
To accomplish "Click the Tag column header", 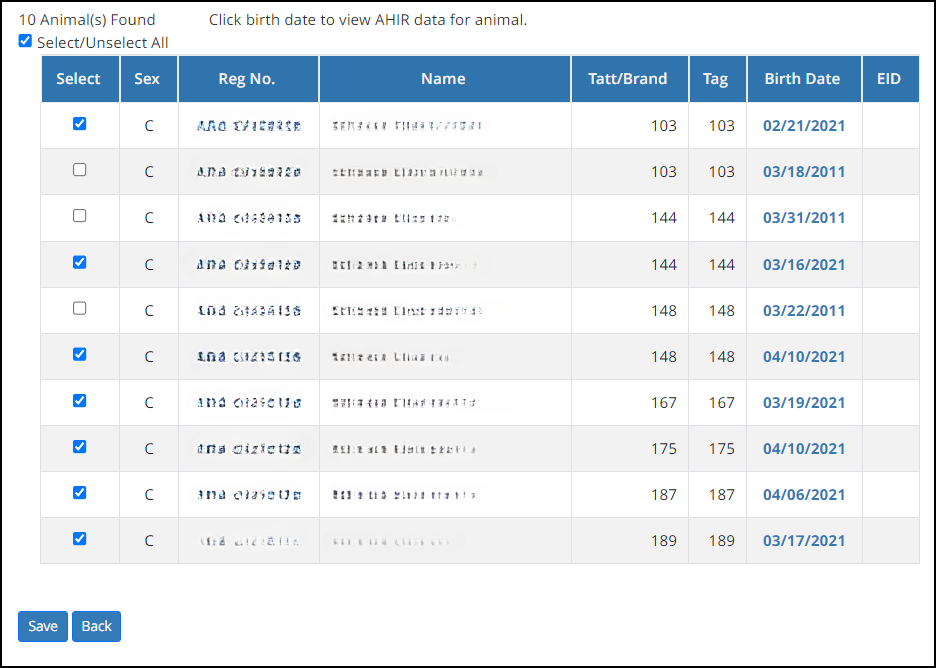I will pos(718,79).
